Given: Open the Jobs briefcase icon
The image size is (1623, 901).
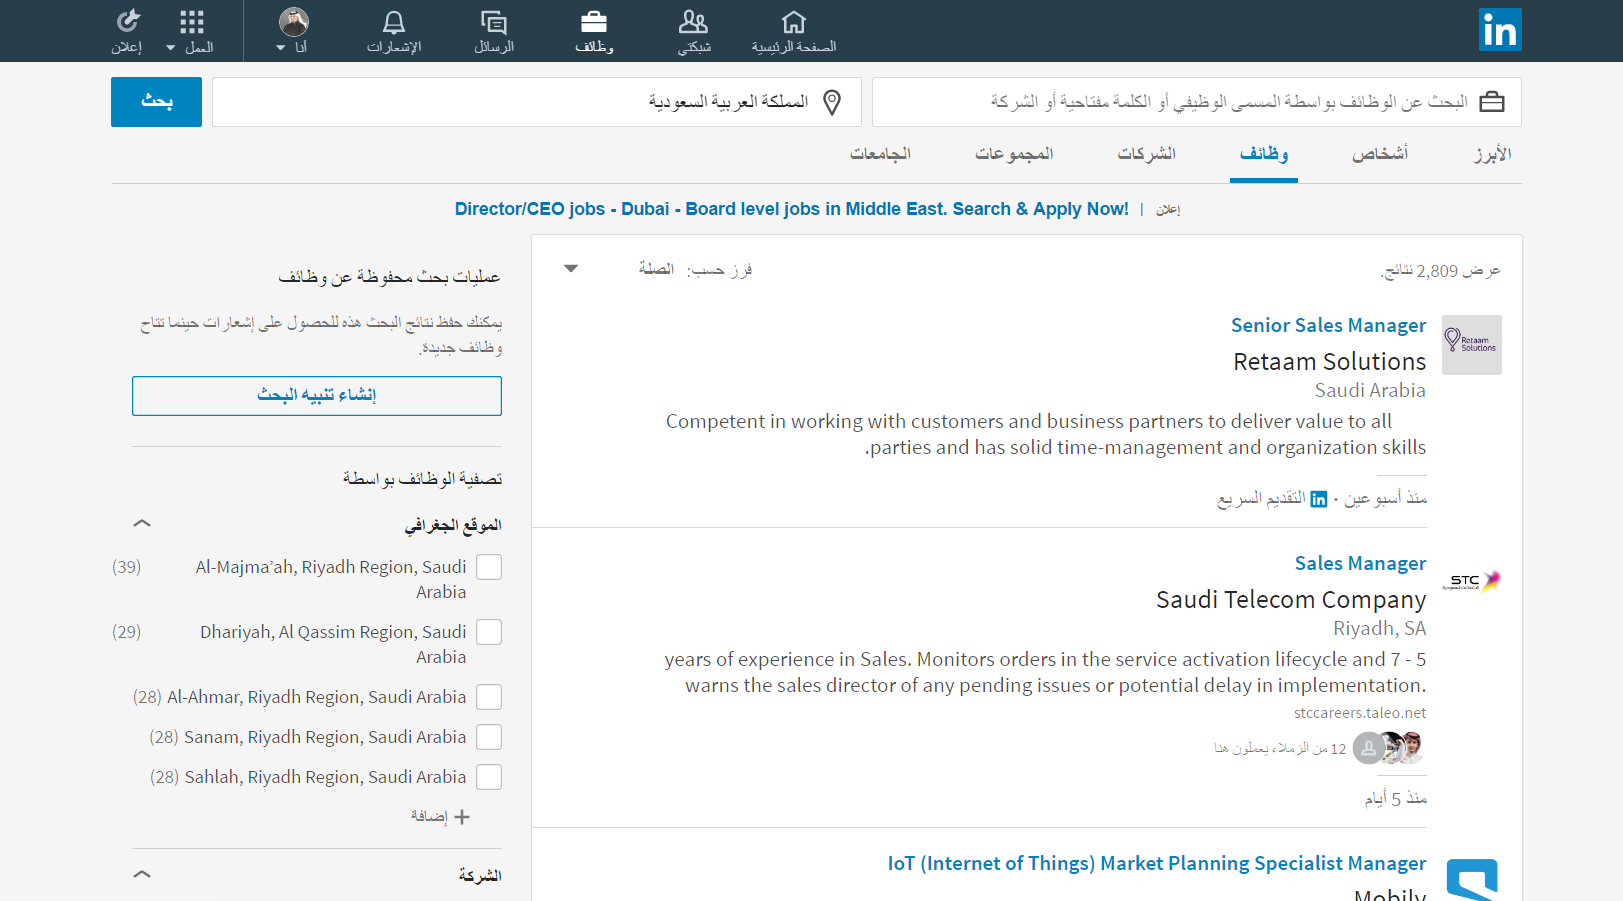Looking at the screenshot, I should (594, 22).
